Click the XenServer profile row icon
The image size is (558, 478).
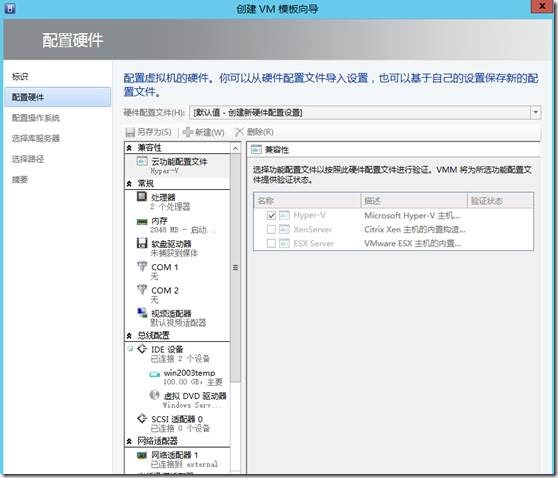pyautogui.click(x=284, y=229)
